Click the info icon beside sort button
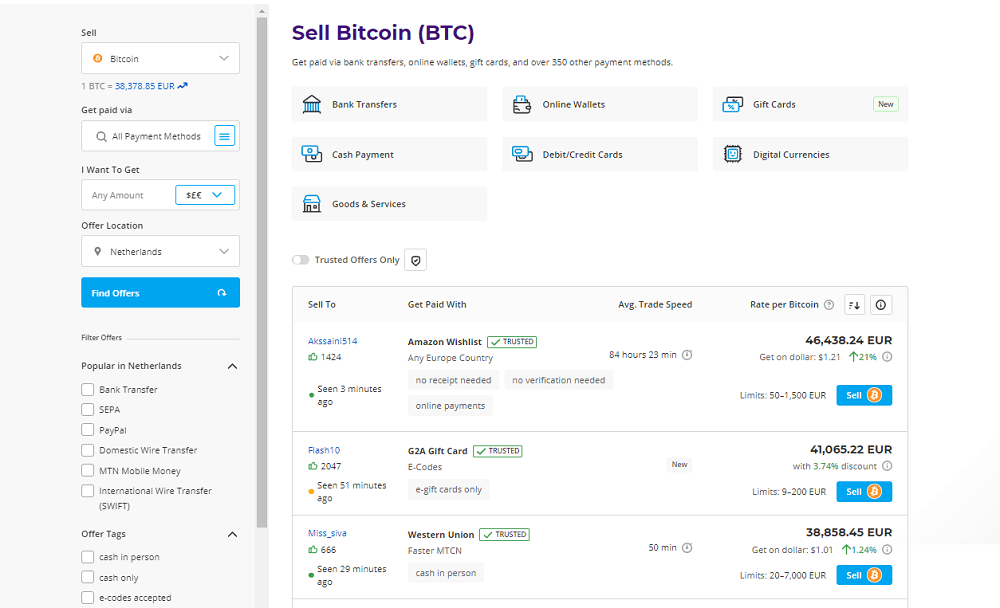The height and width of the screenshot is (608, 1000). (x=881, y=305)
